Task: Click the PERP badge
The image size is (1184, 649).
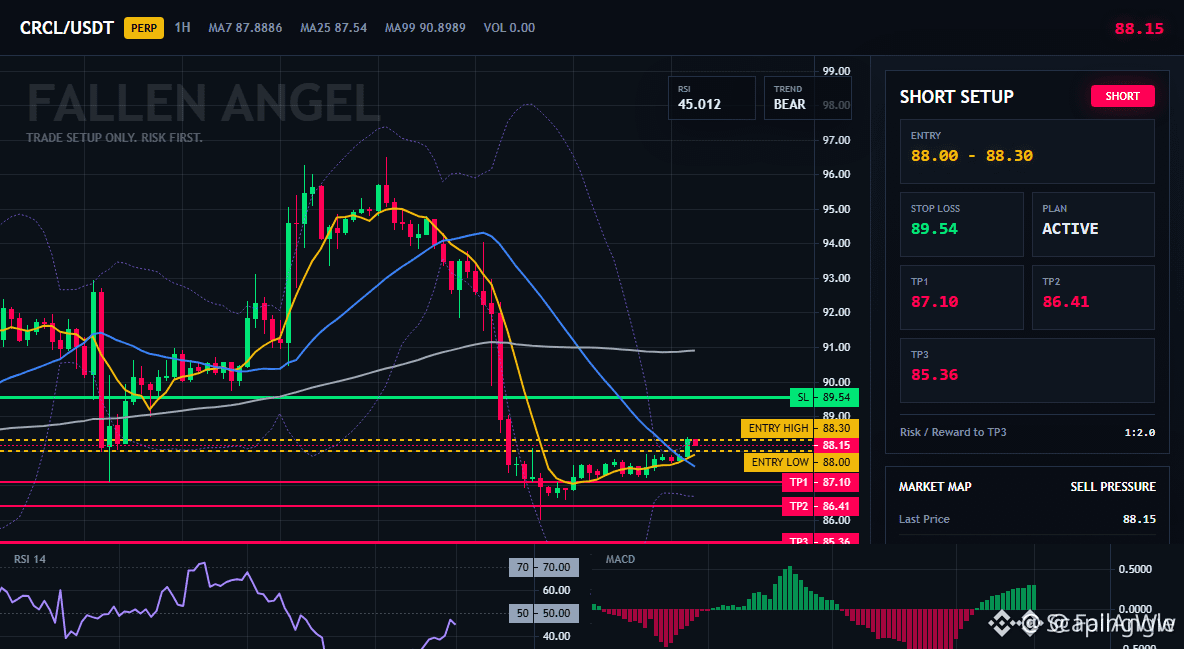Action: (143, 28)
